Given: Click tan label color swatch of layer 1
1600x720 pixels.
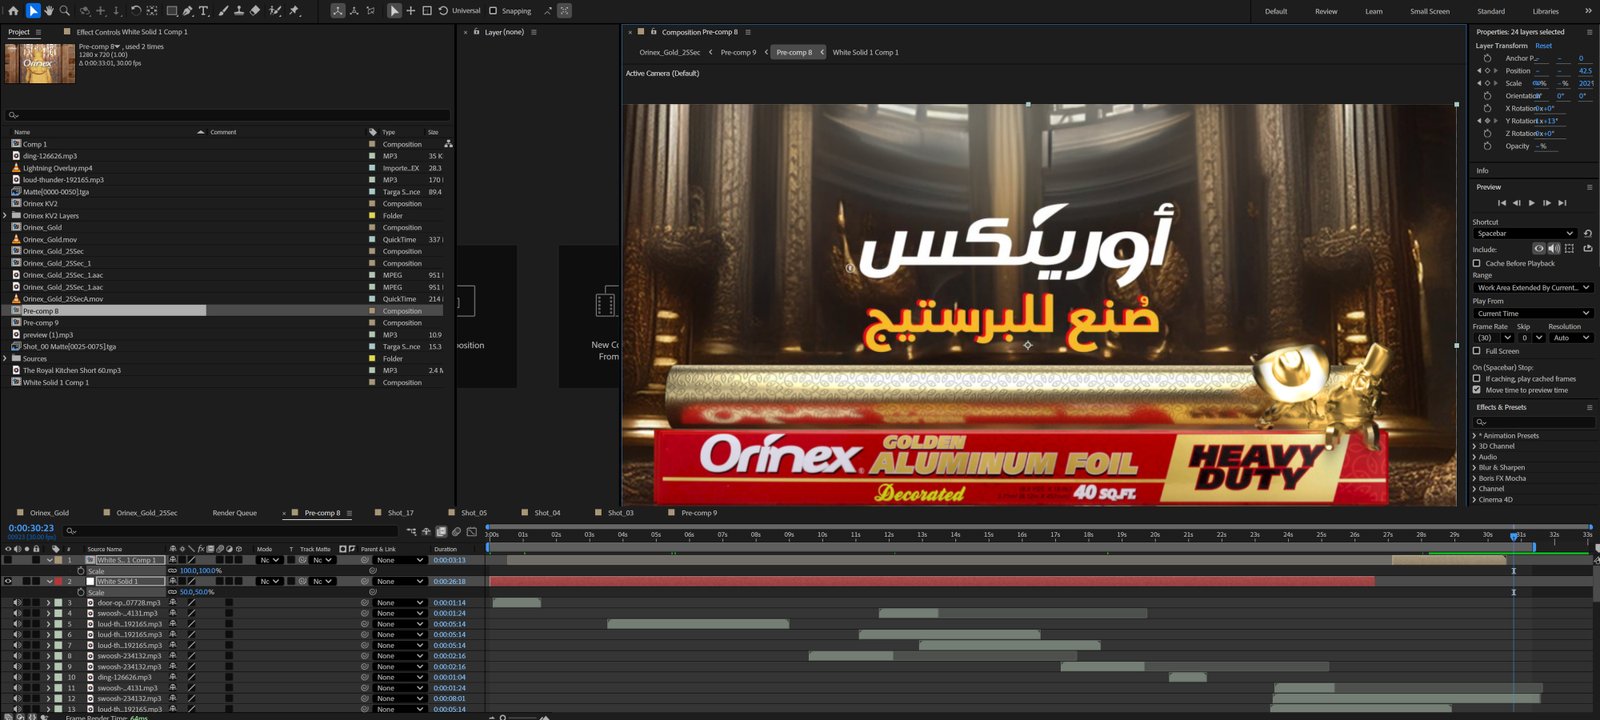Looking at the screenshot, I should click(58, 560).
